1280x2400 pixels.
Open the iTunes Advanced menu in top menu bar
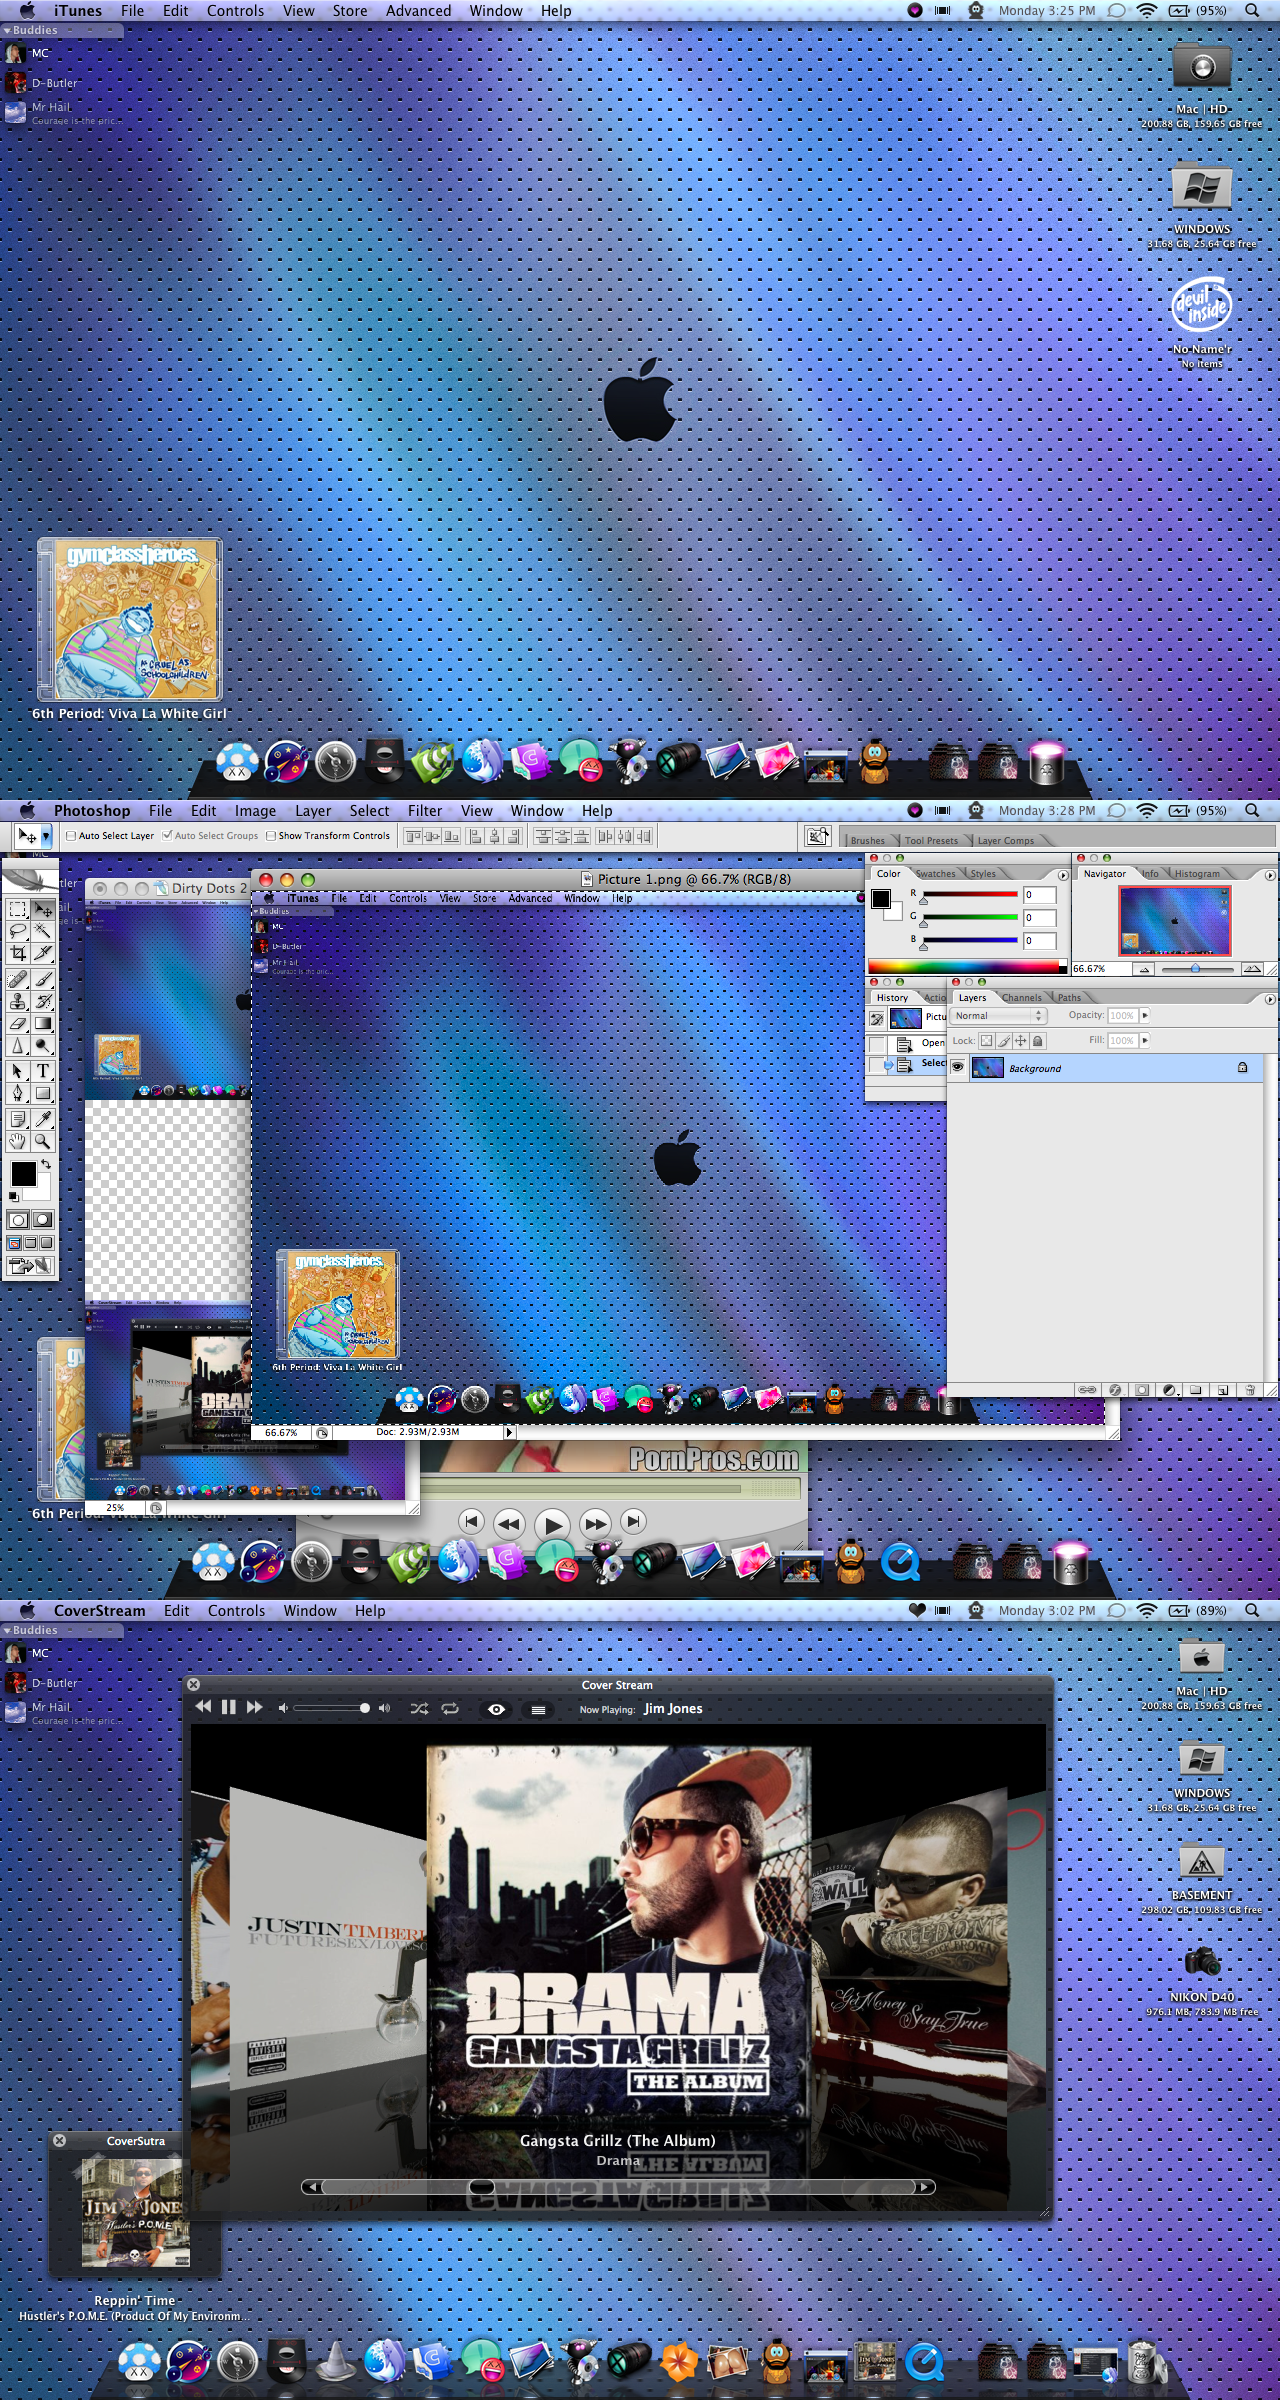pyautogui.click(x=418, y=11)
